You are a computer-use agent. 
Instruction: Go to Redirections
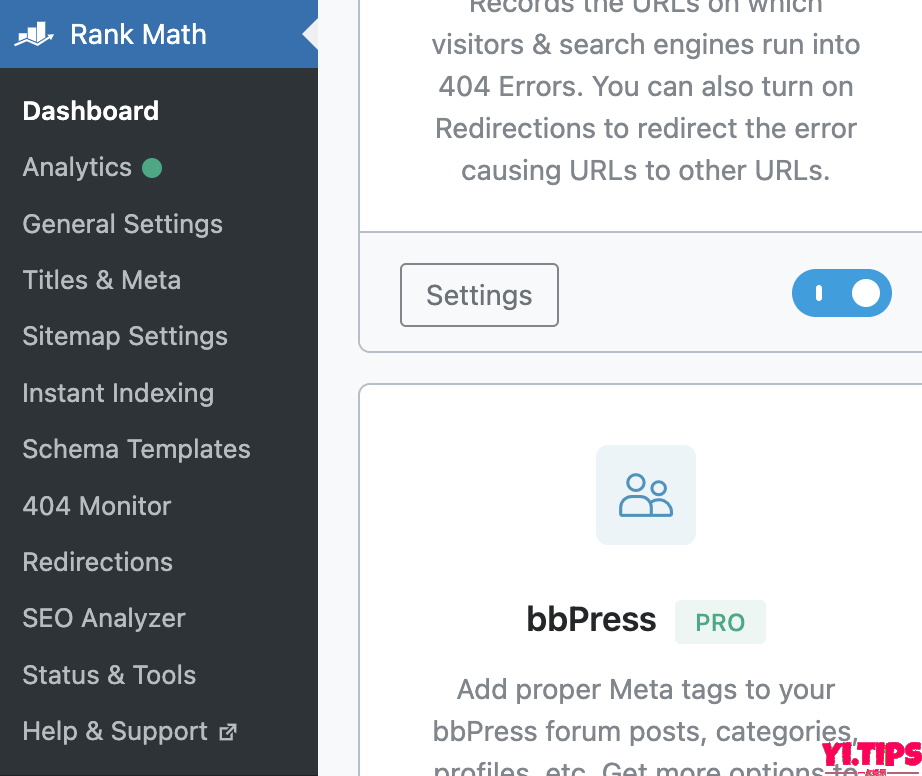point(98,562)
